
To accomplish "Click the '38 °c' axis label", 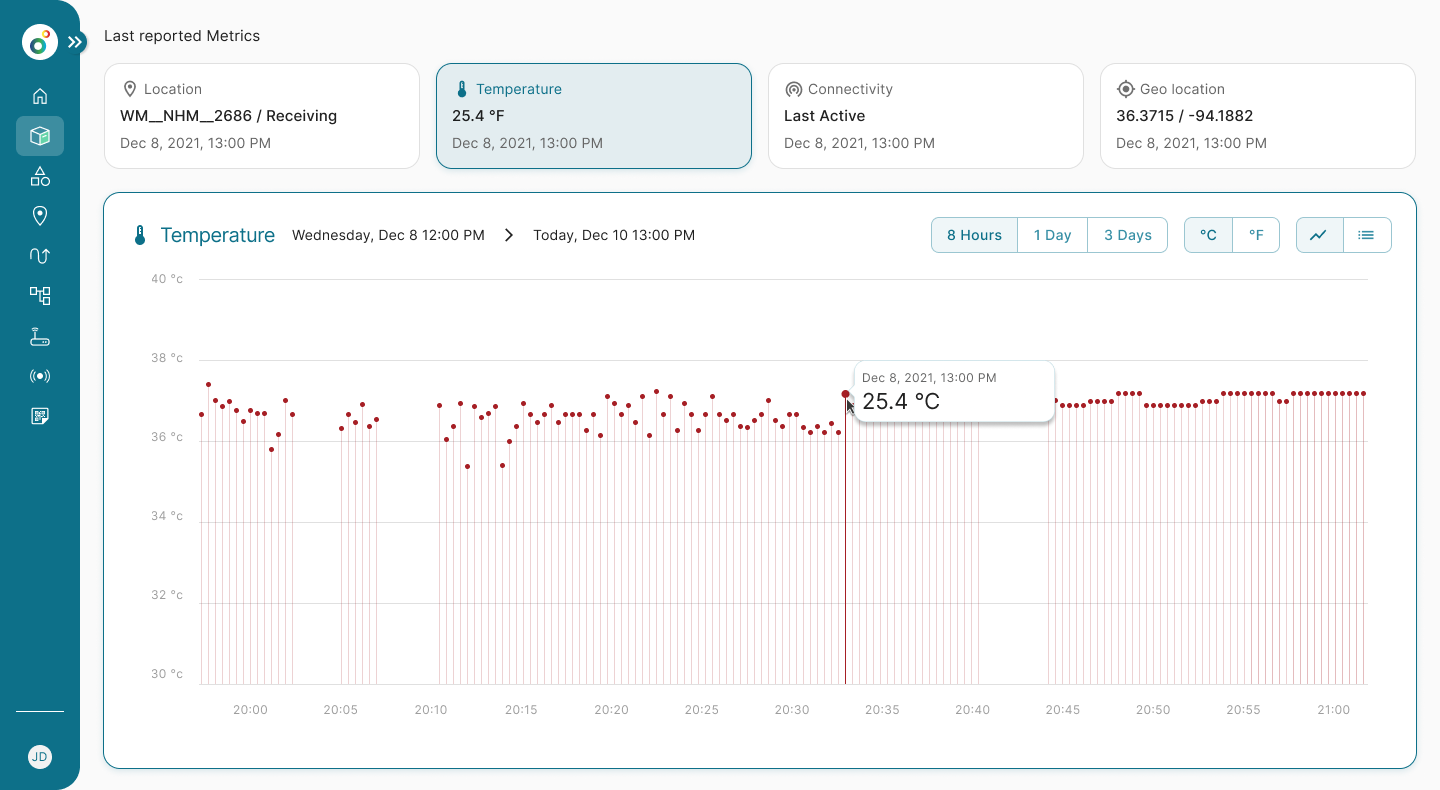I will coord(167,358).
